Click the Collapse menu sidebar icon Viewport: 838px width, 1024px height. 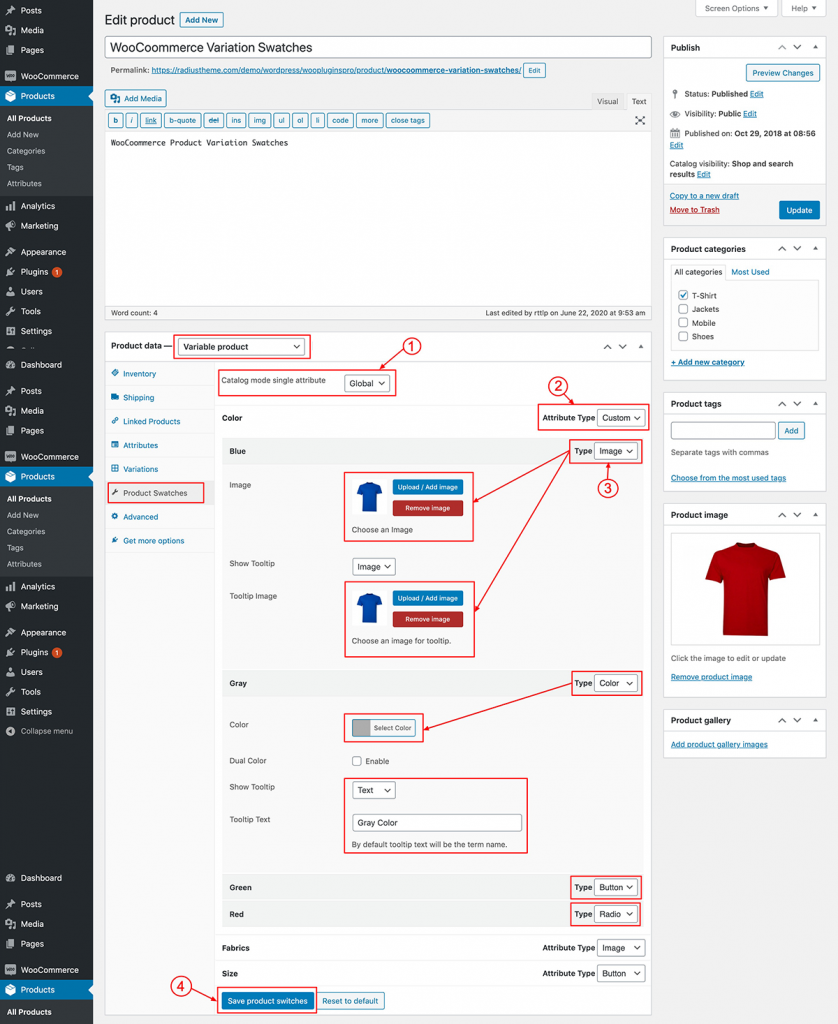[10, 731]
